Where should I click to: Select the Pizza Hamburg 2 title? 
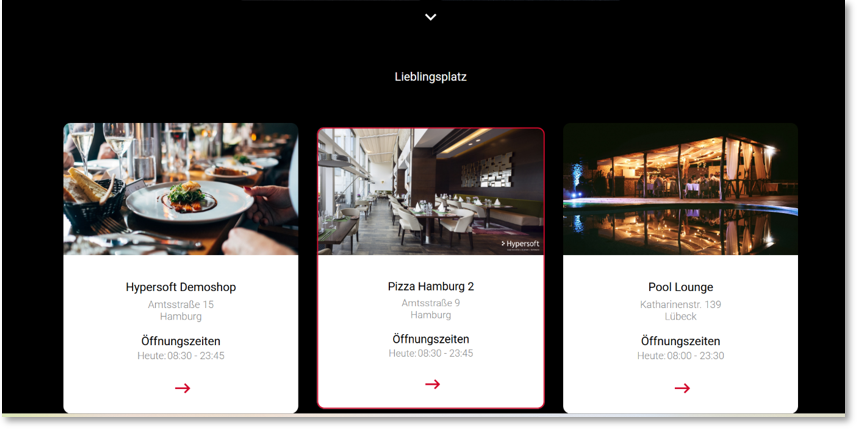tap(431, 286)
